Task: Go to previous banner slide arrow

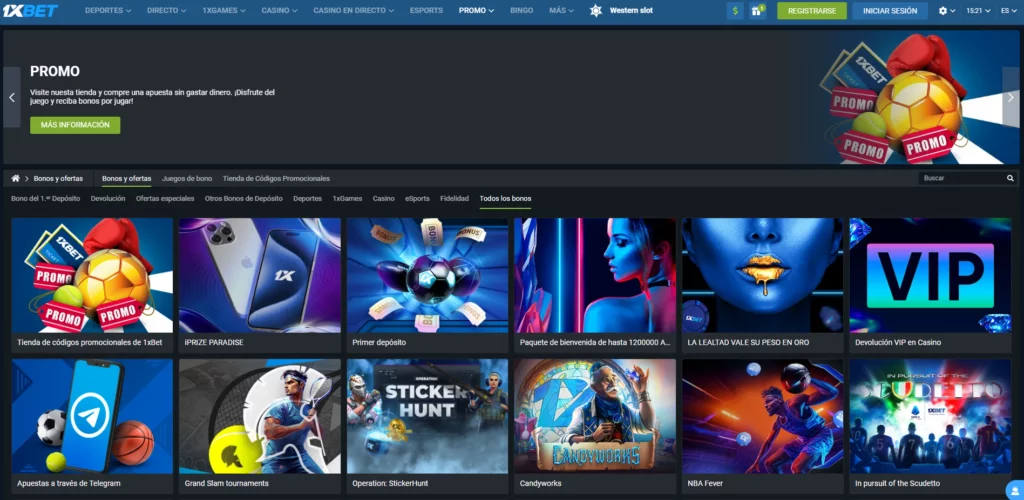Action: 12,97
